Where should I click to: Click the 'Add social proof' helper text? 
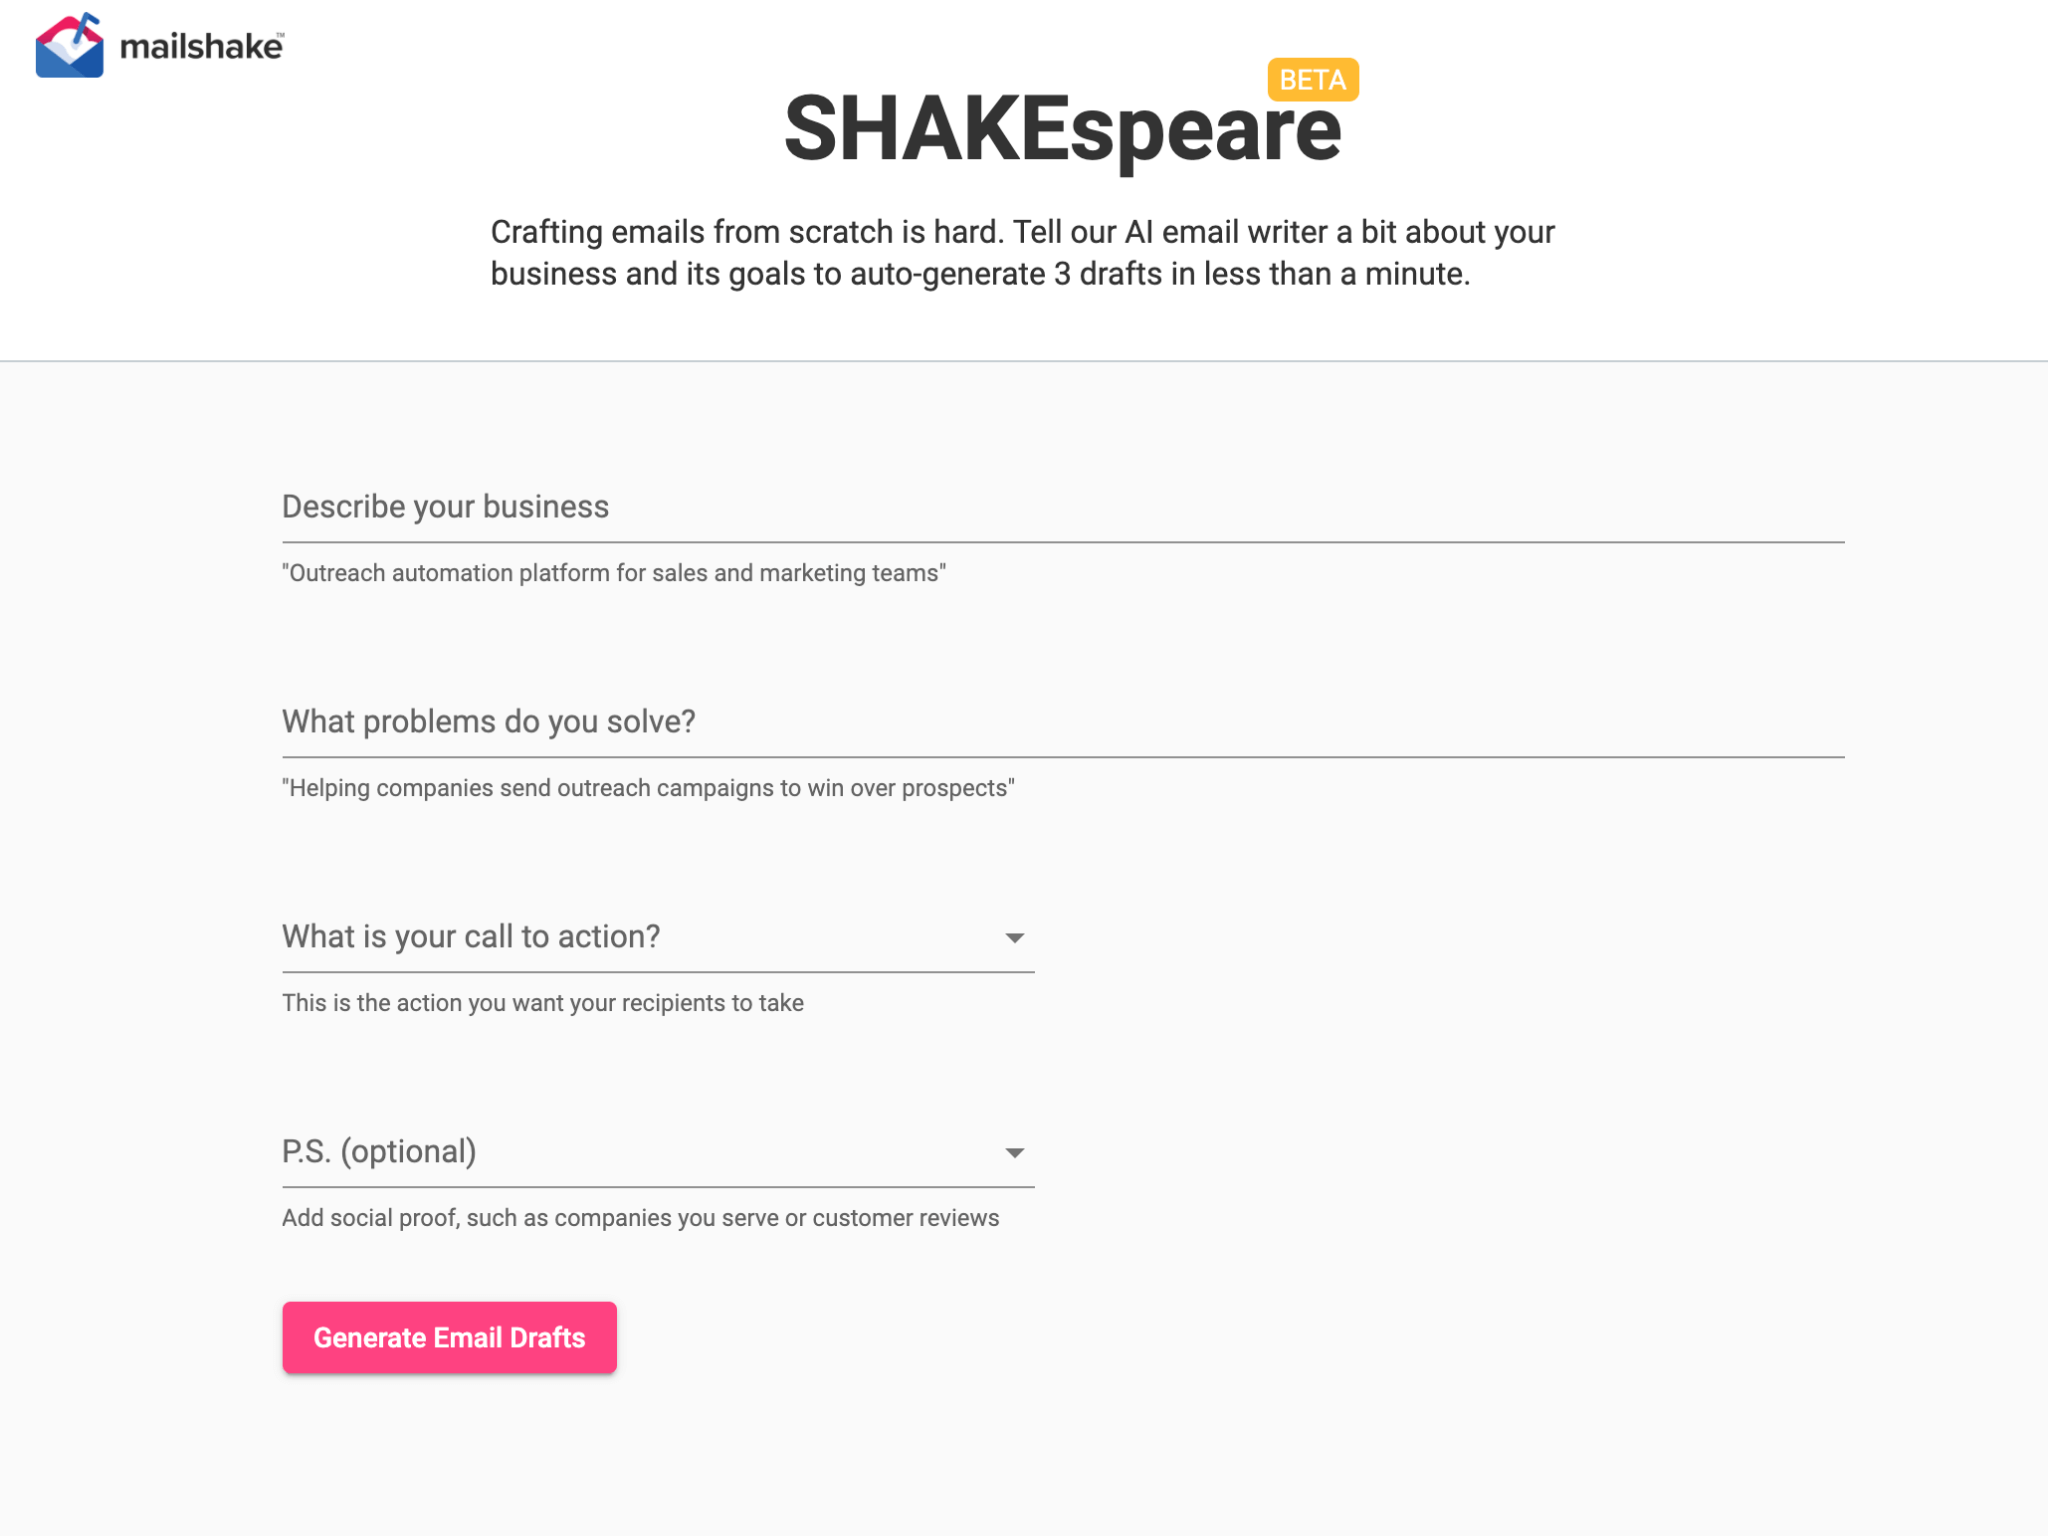(x=640, y=1218)
